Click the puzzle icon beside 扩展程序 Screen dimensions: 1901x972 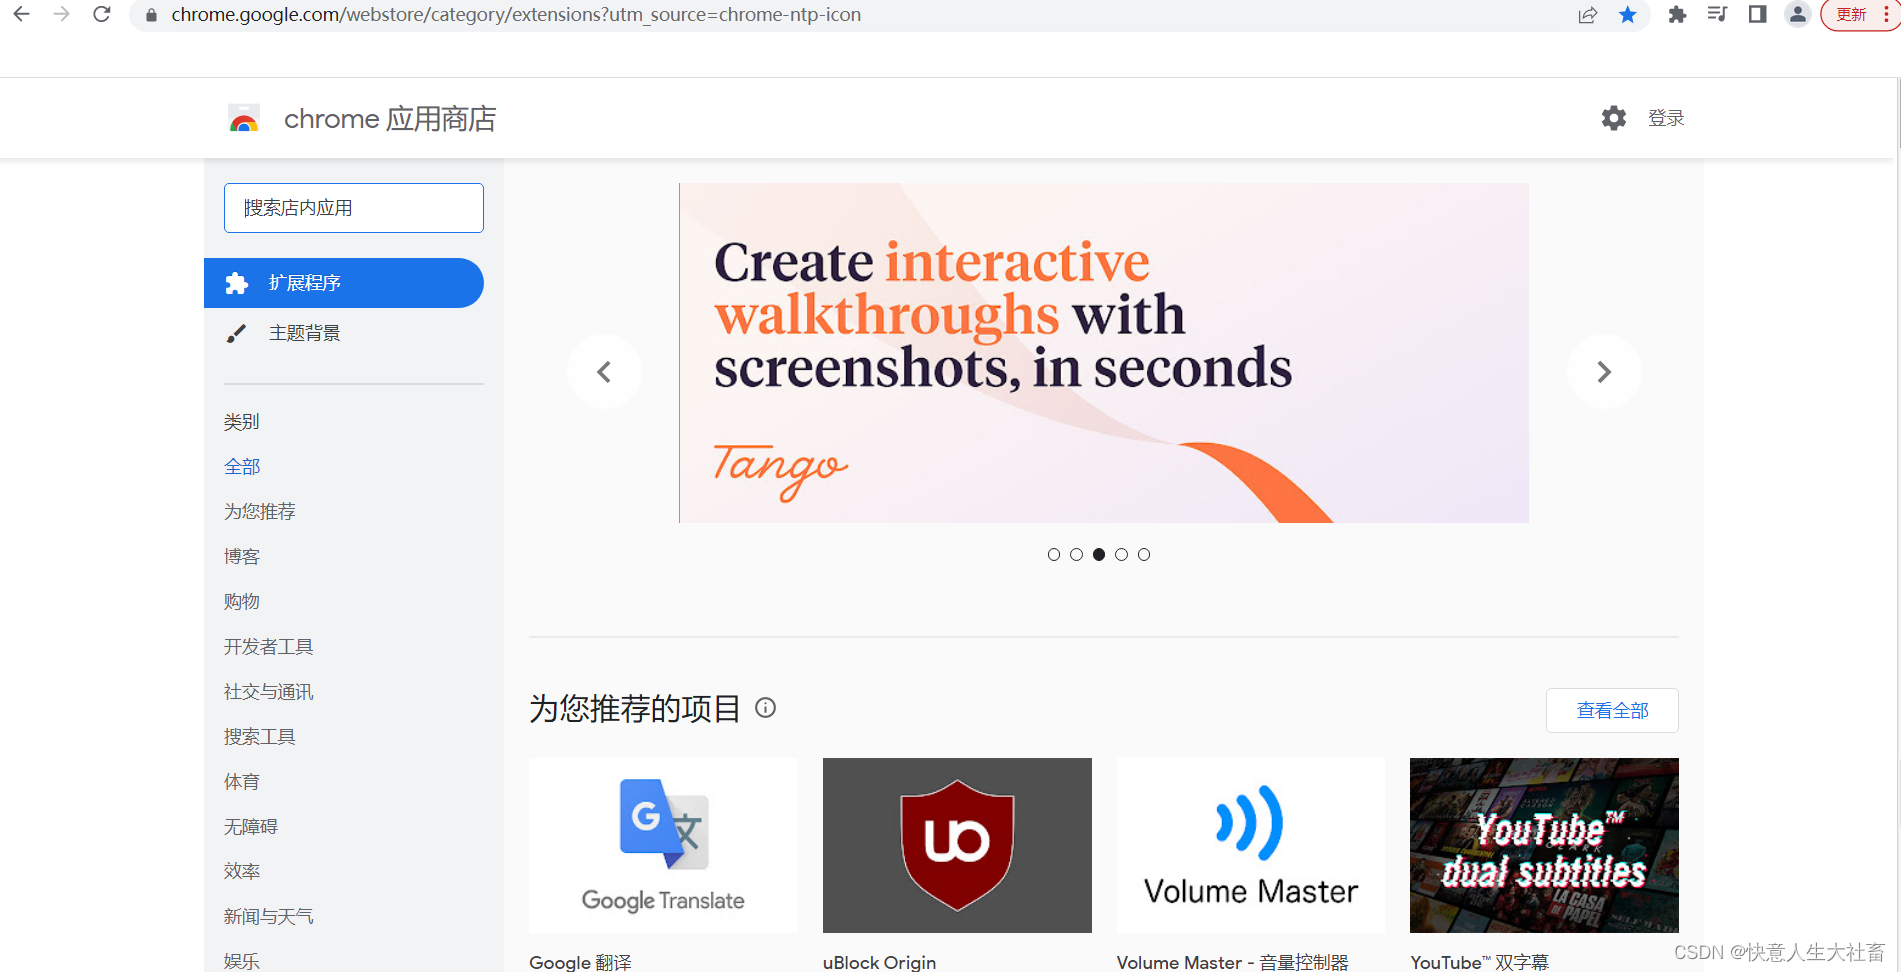tap(237, 283)
